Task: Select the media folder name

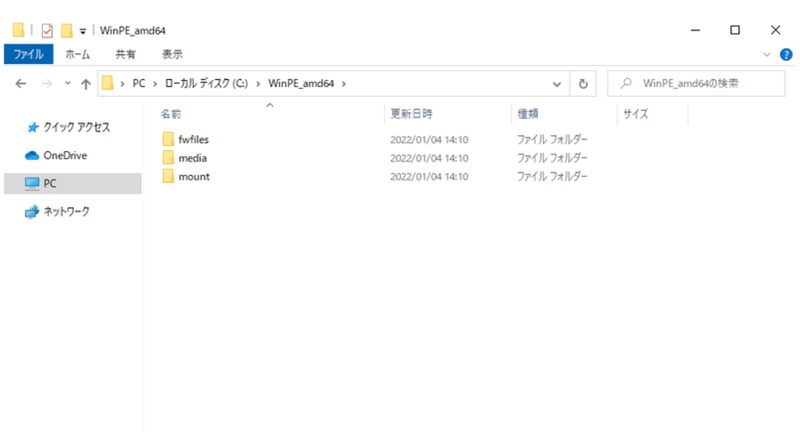Action: [192, 158]
